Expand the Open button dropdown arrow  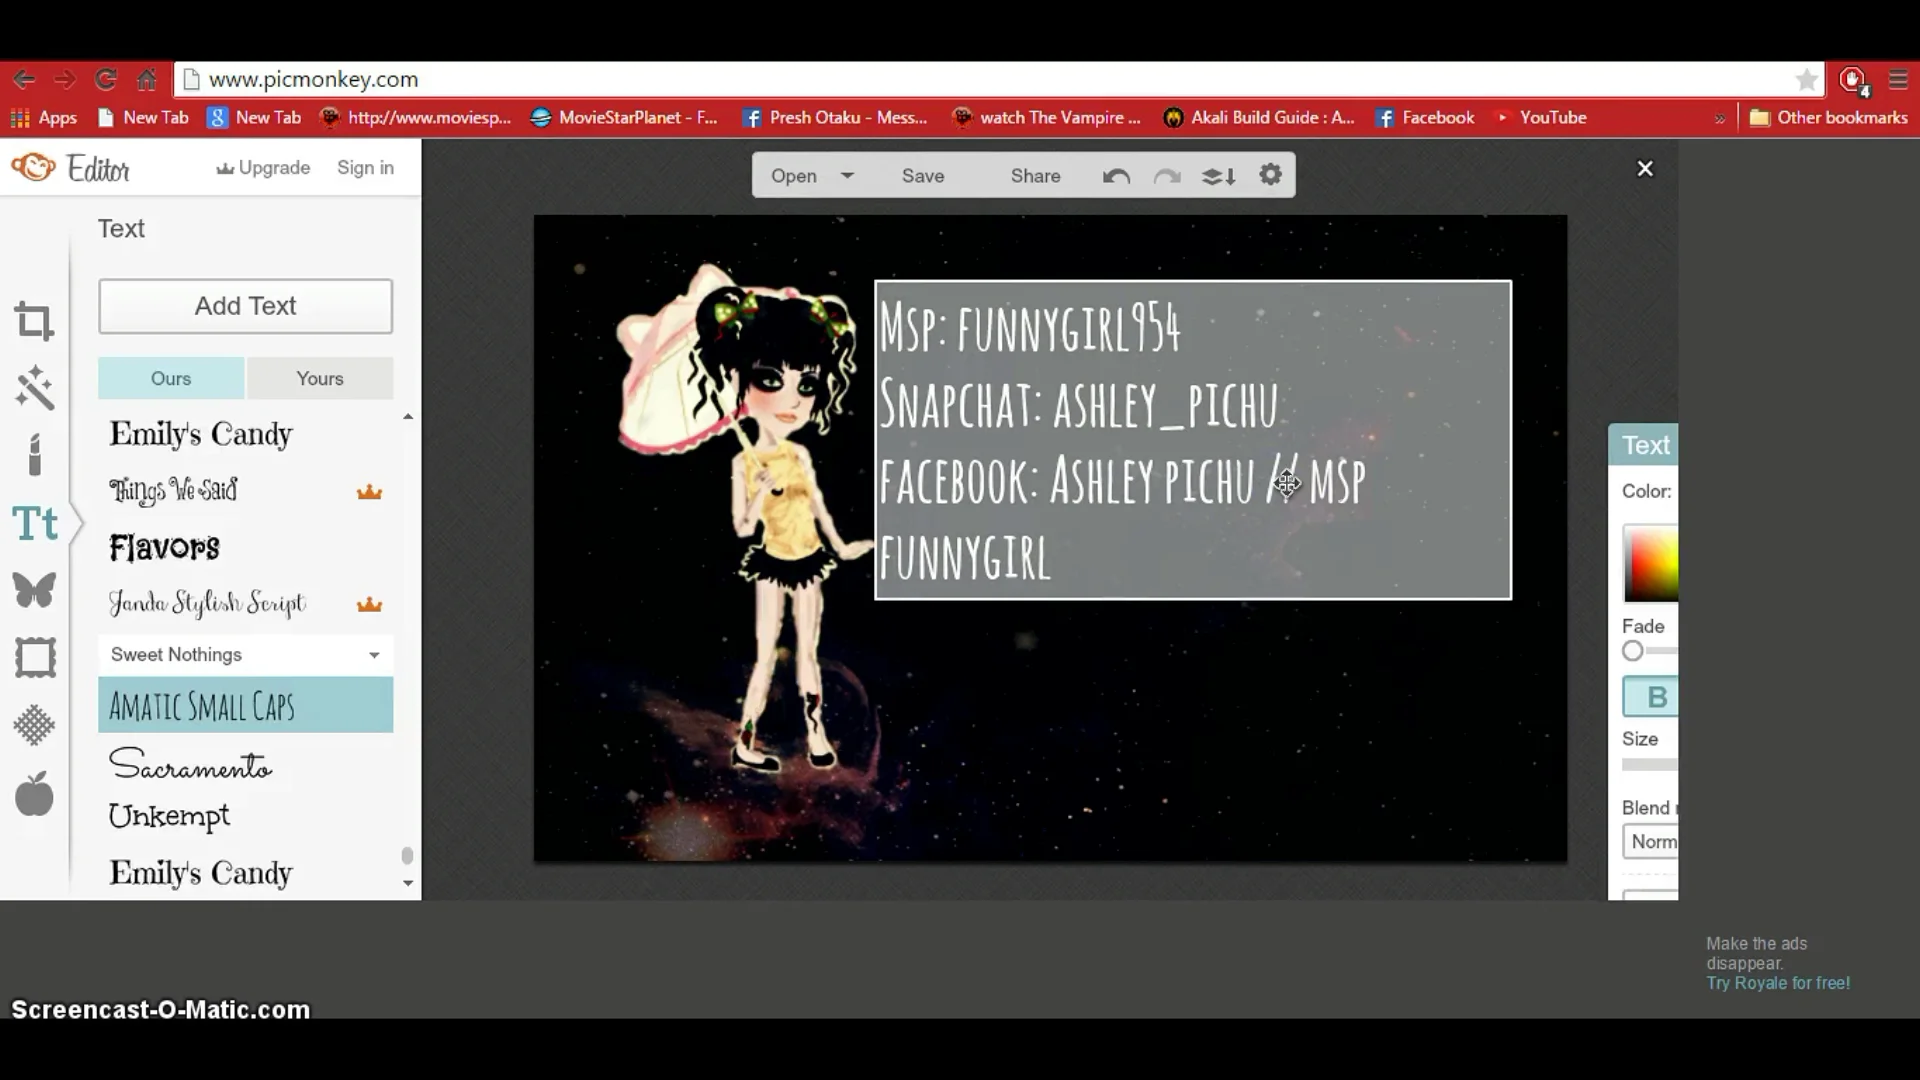(847, 175)
